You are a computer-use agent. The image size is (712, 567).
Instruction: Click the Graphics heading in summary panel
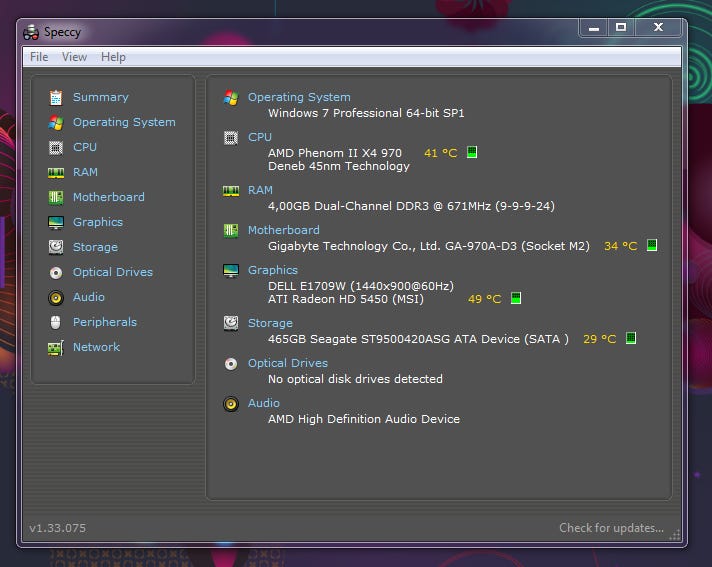coord(273,270)
